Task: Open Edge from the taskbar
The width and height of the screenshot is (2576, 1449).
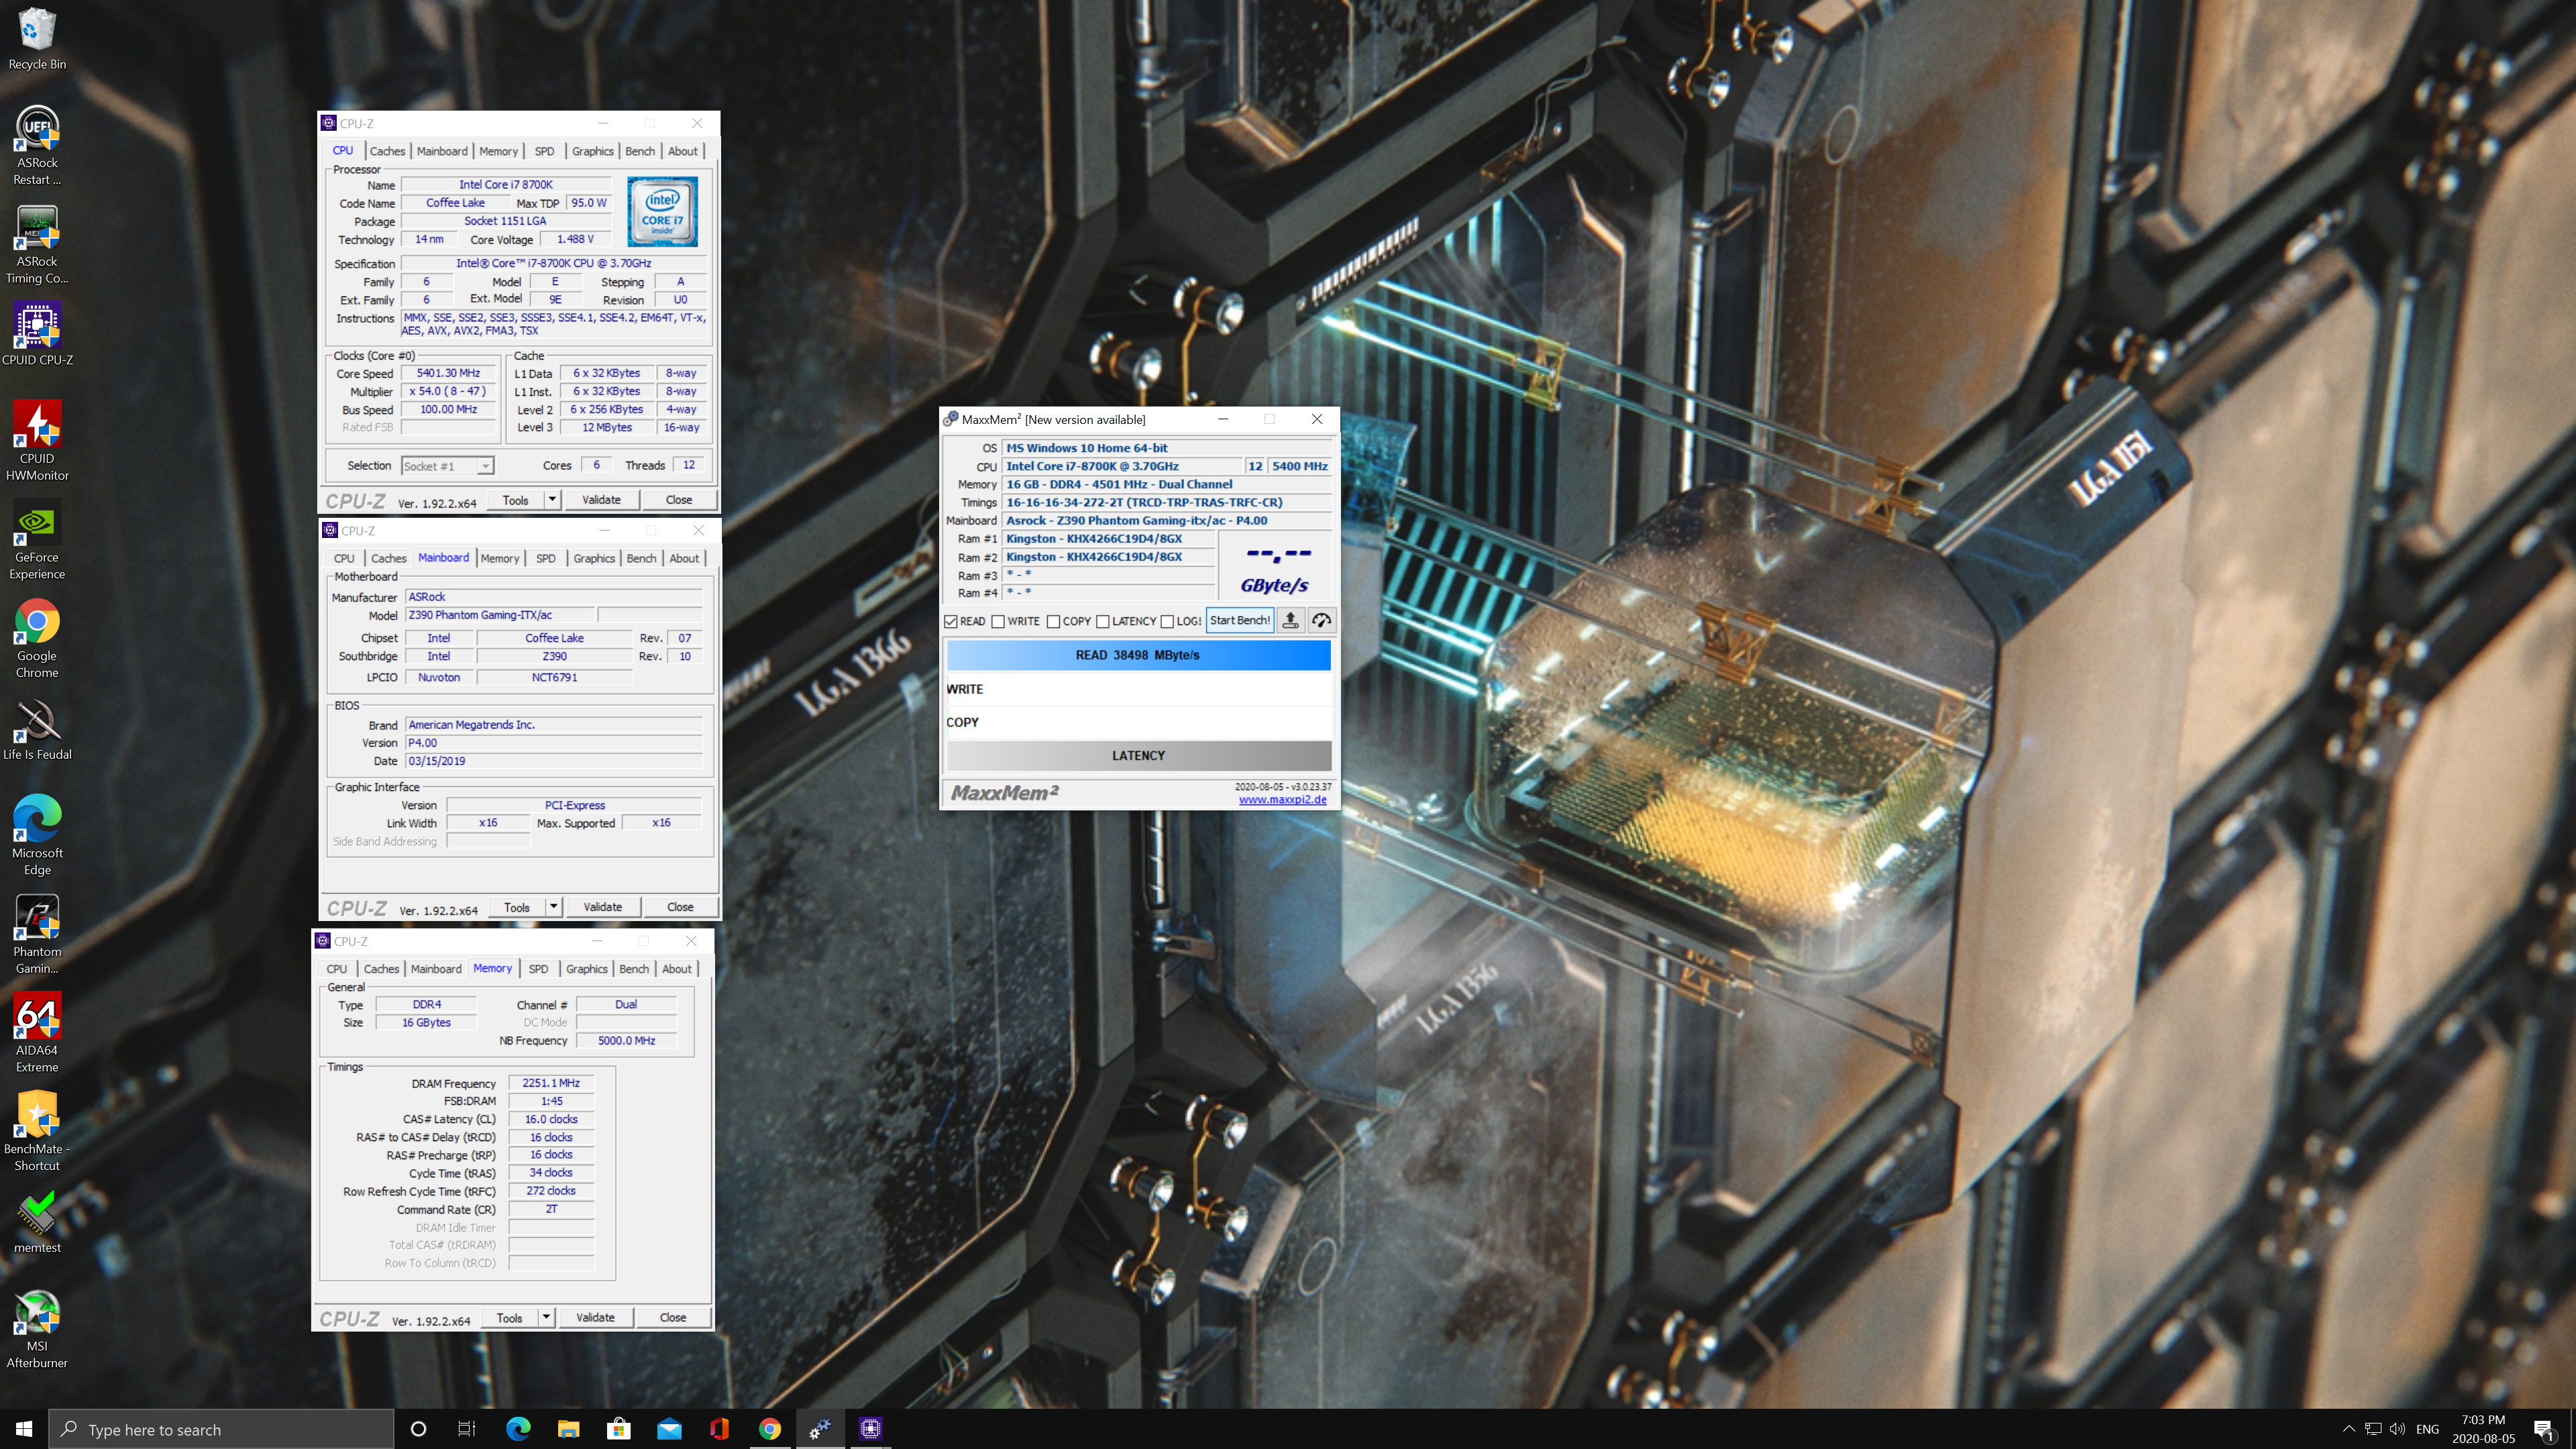Action: point(518,1429)
